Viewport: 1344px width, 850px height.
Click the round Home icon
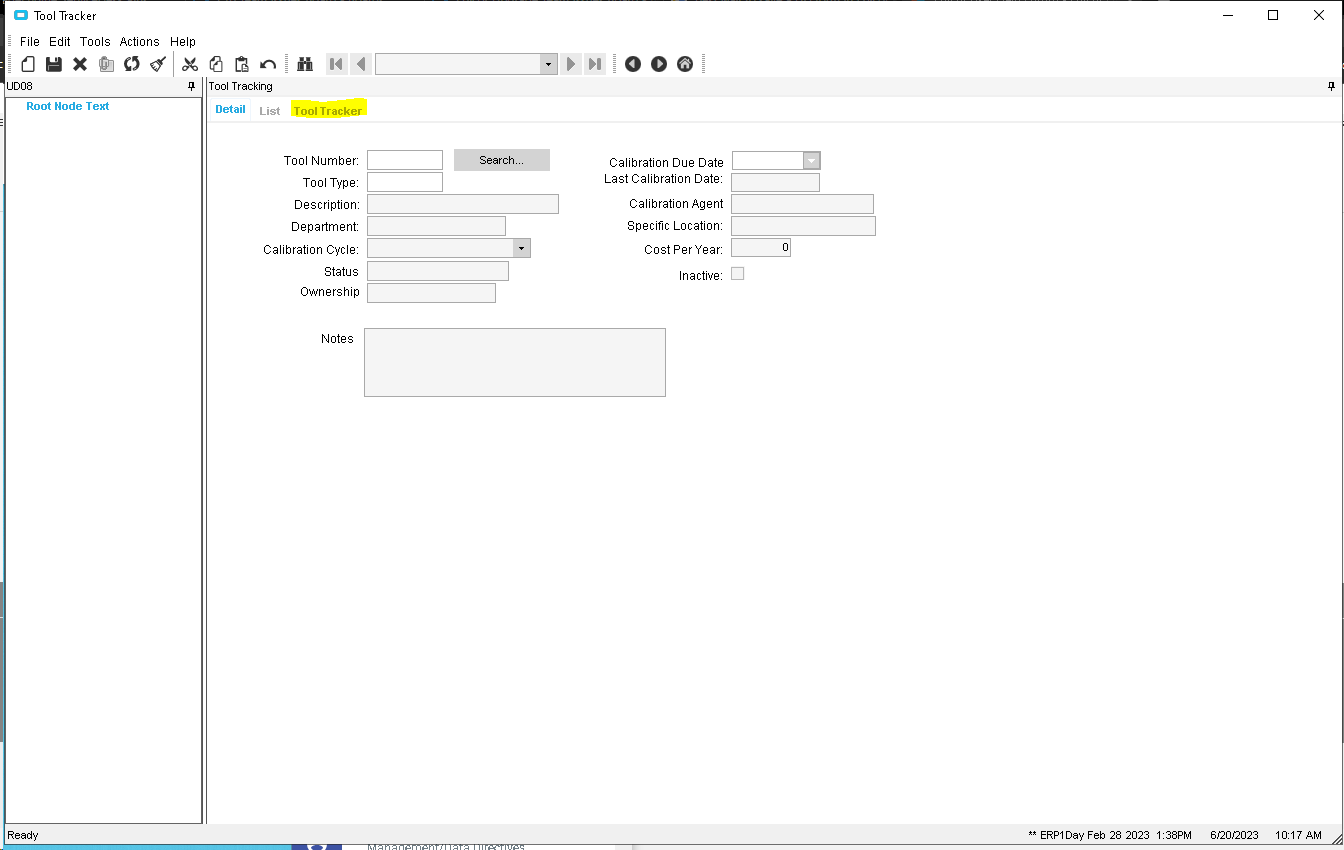click(x=685, y=64)
